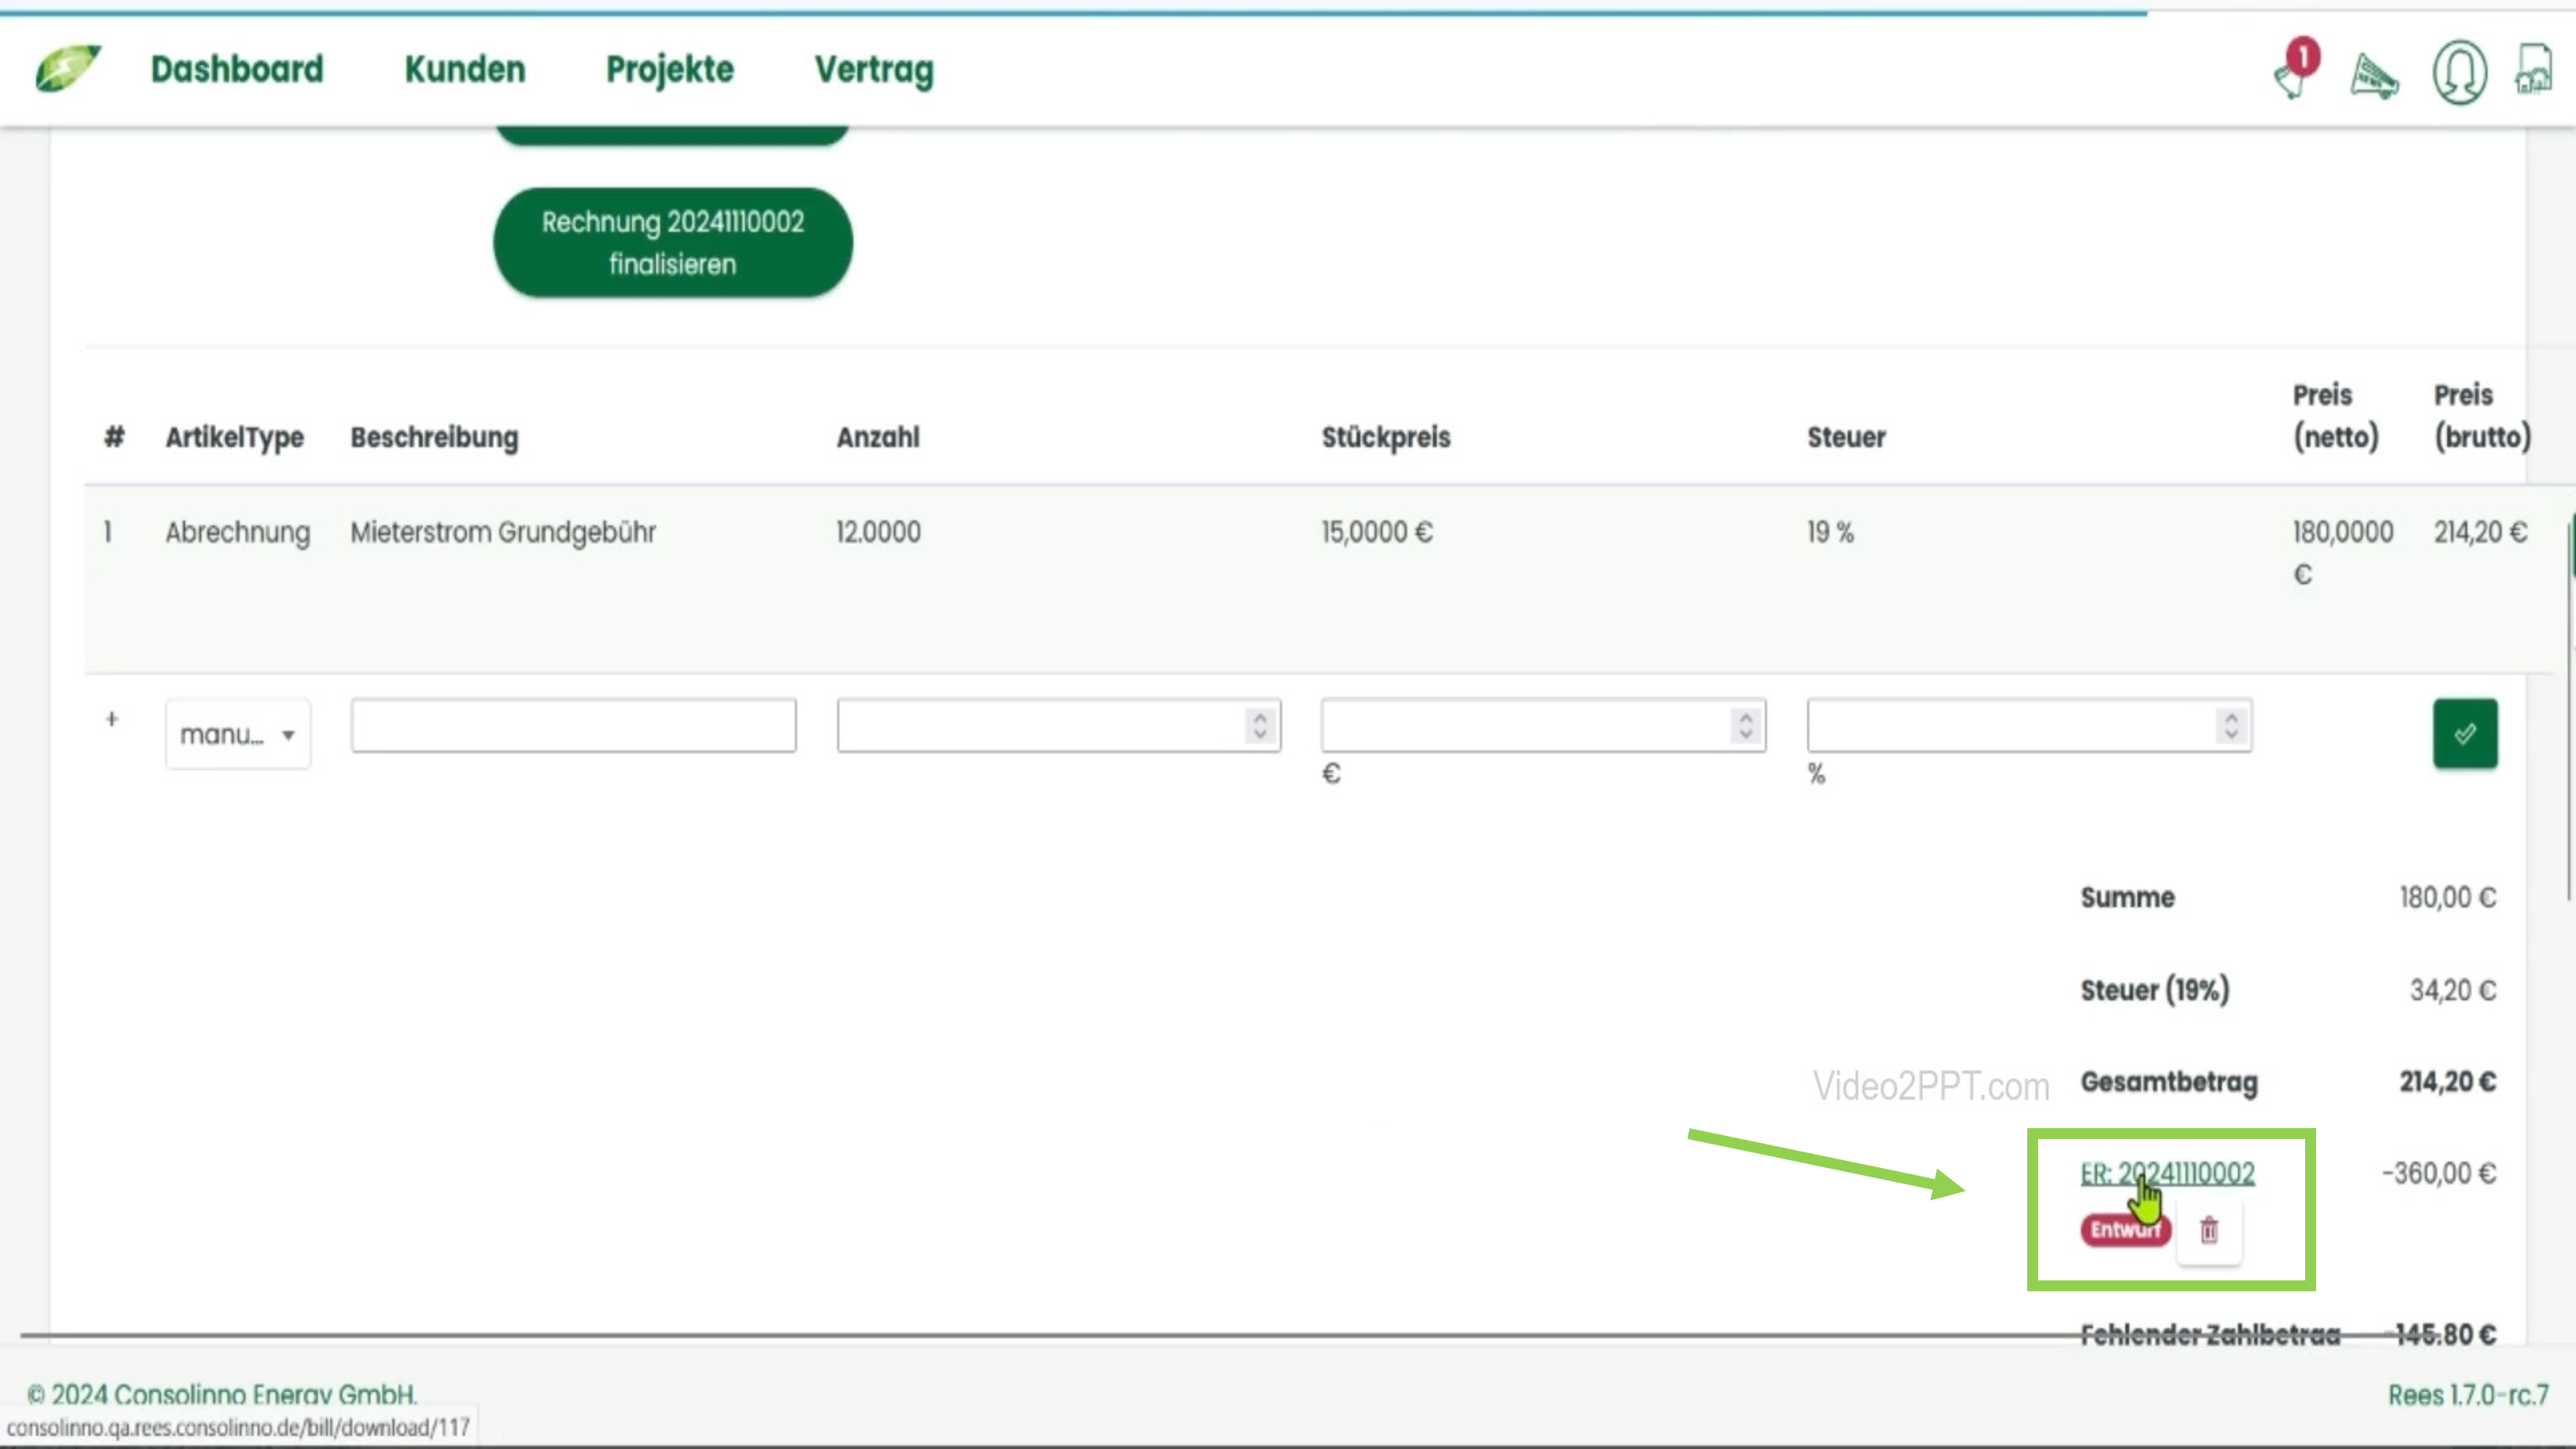
Task: Open the notification bell with red badge
Action: click(x=2294, y=72)
